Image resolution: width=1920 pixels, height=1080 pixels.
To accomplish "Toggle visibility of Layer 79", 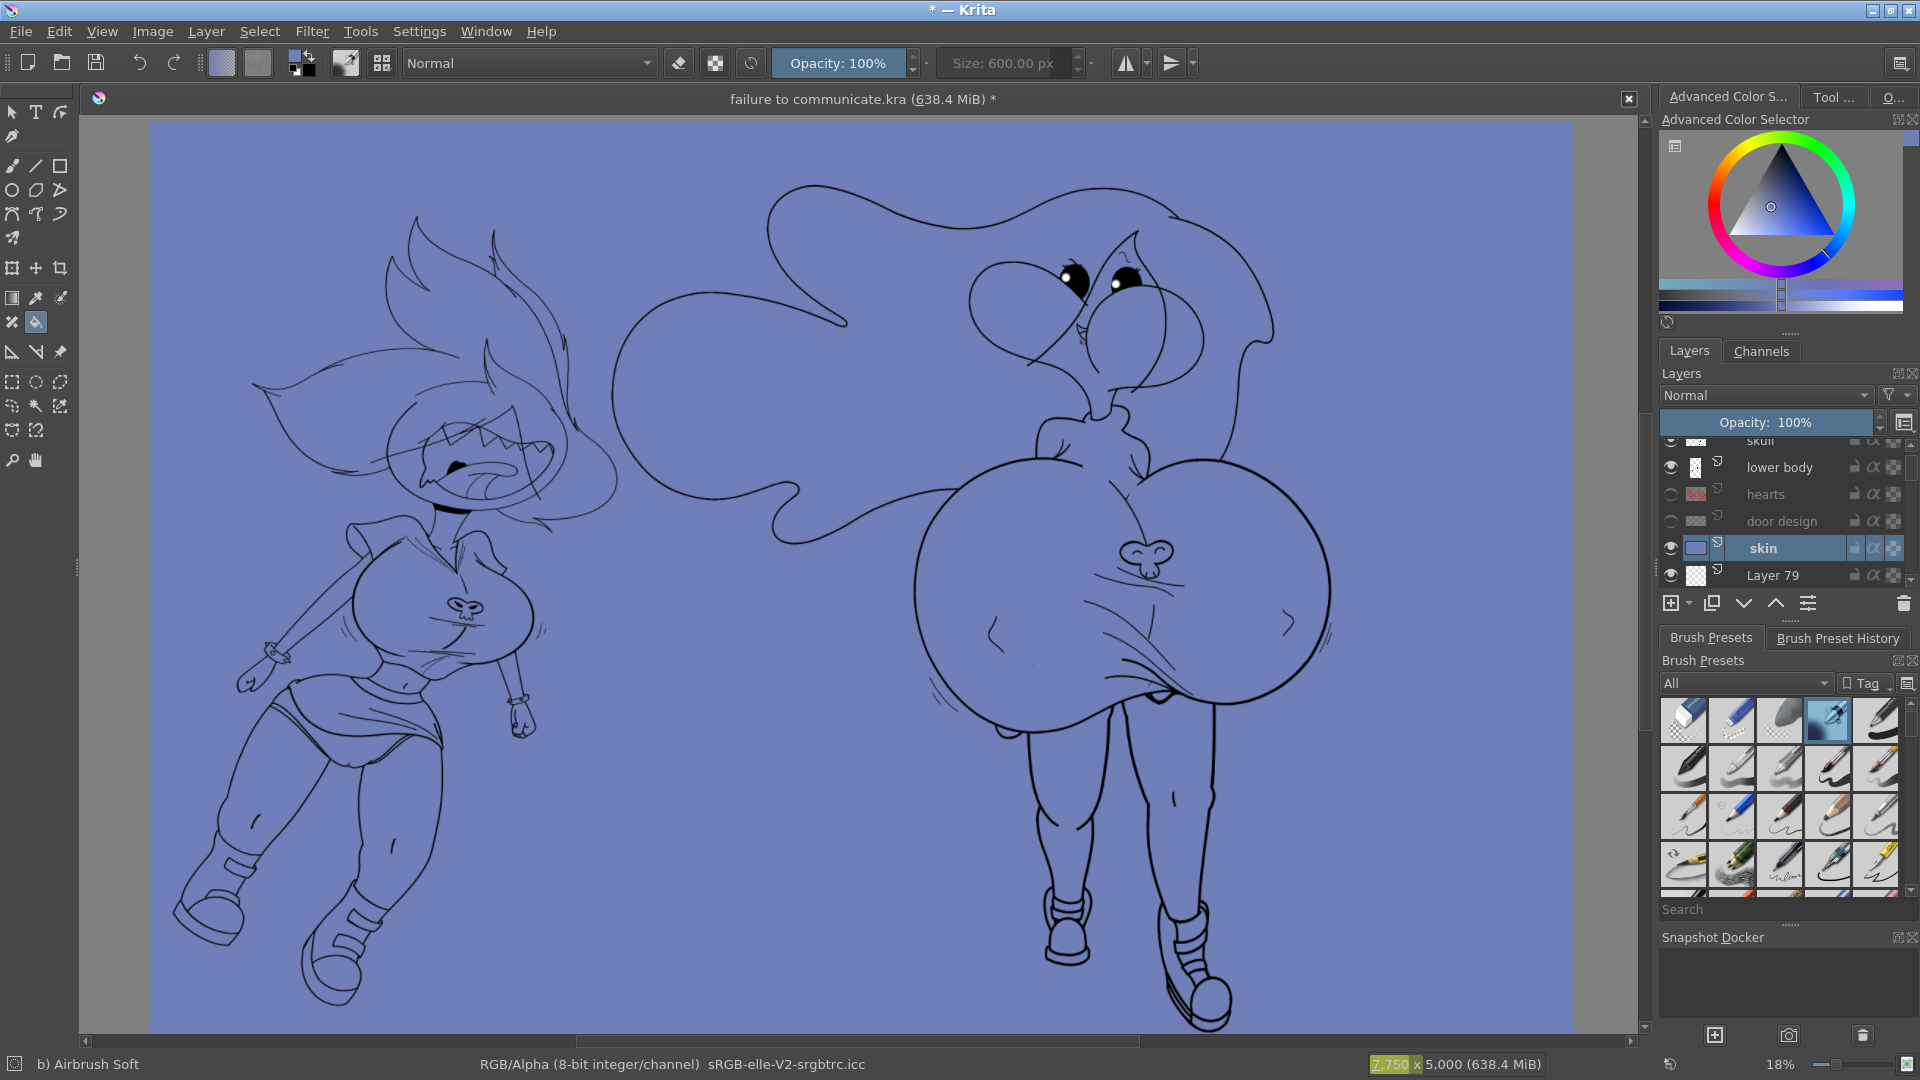I will 1671,575.
